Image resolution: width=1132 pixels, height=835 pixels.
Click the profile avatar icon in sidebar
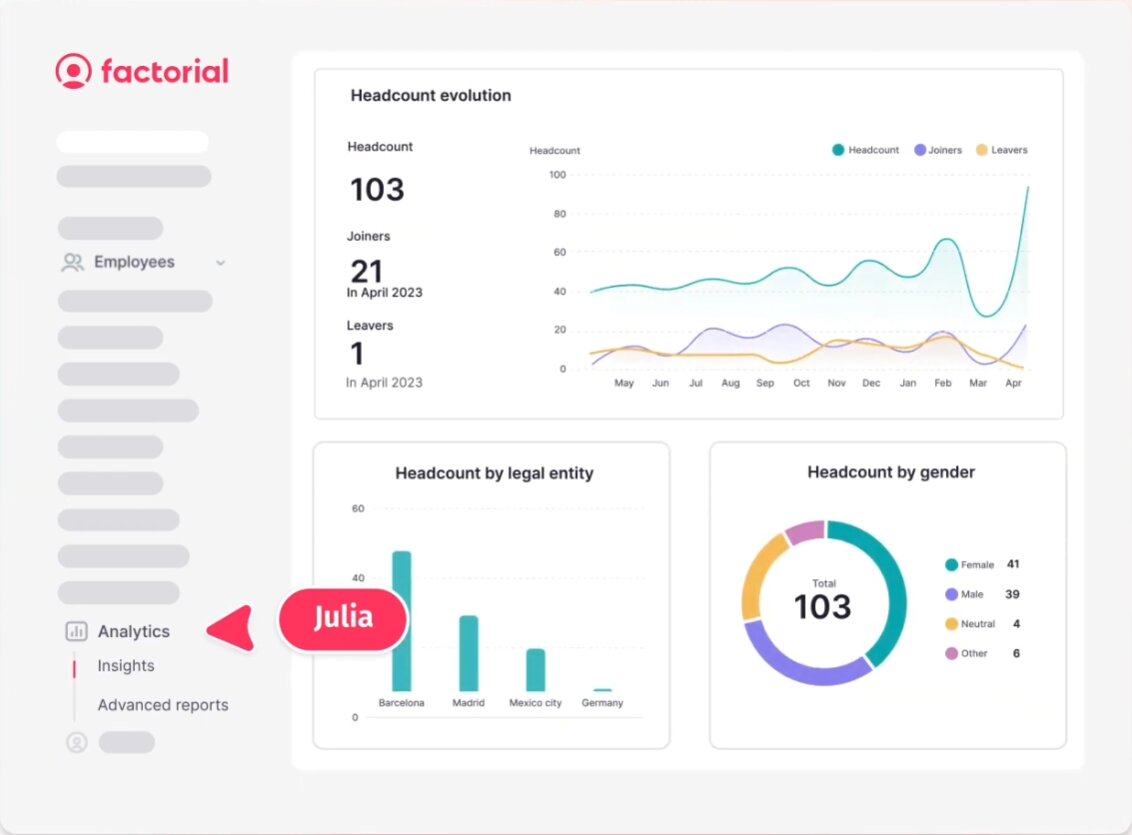(77, 742)
